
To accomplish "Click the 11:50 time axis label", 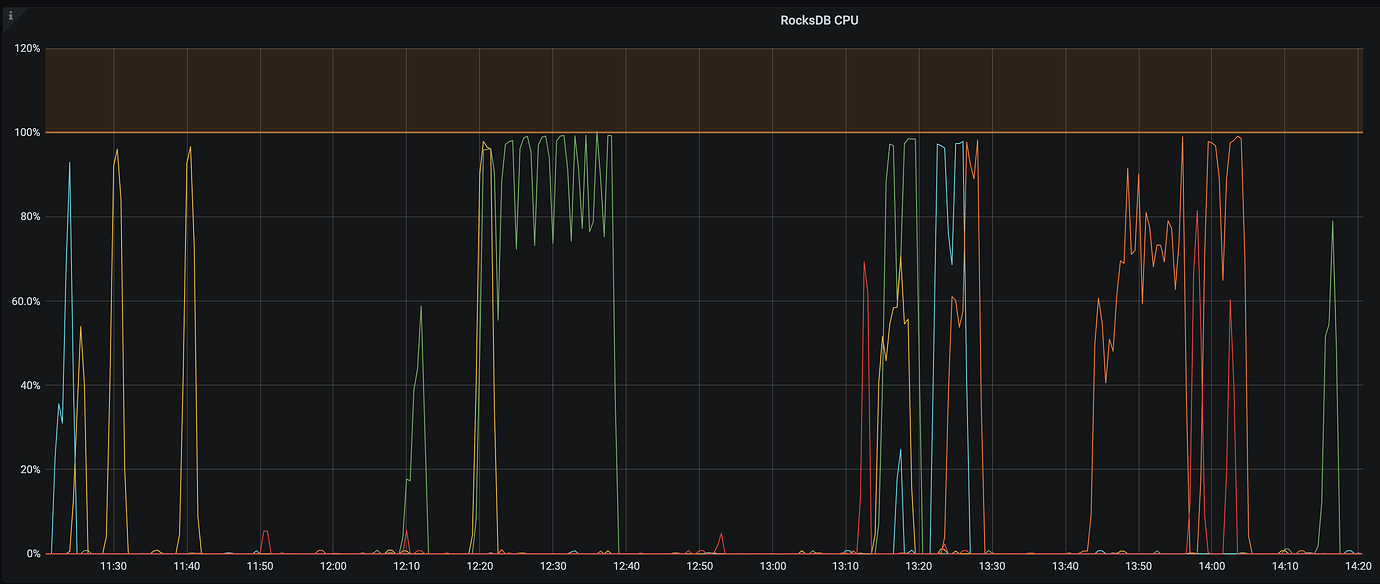I will pos(260,566).
